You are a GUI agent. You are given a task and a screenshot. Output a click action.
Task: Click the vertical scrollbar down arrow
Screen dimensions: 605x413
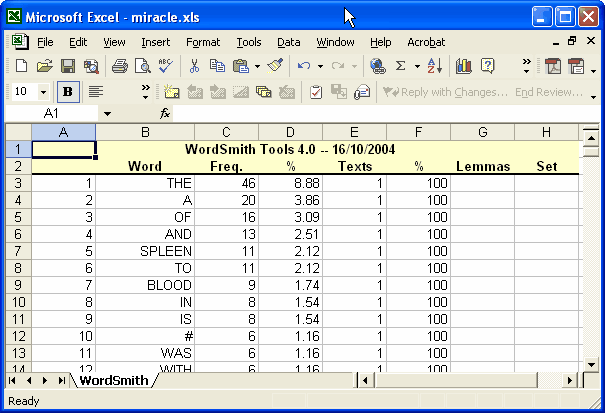[591, 364]
